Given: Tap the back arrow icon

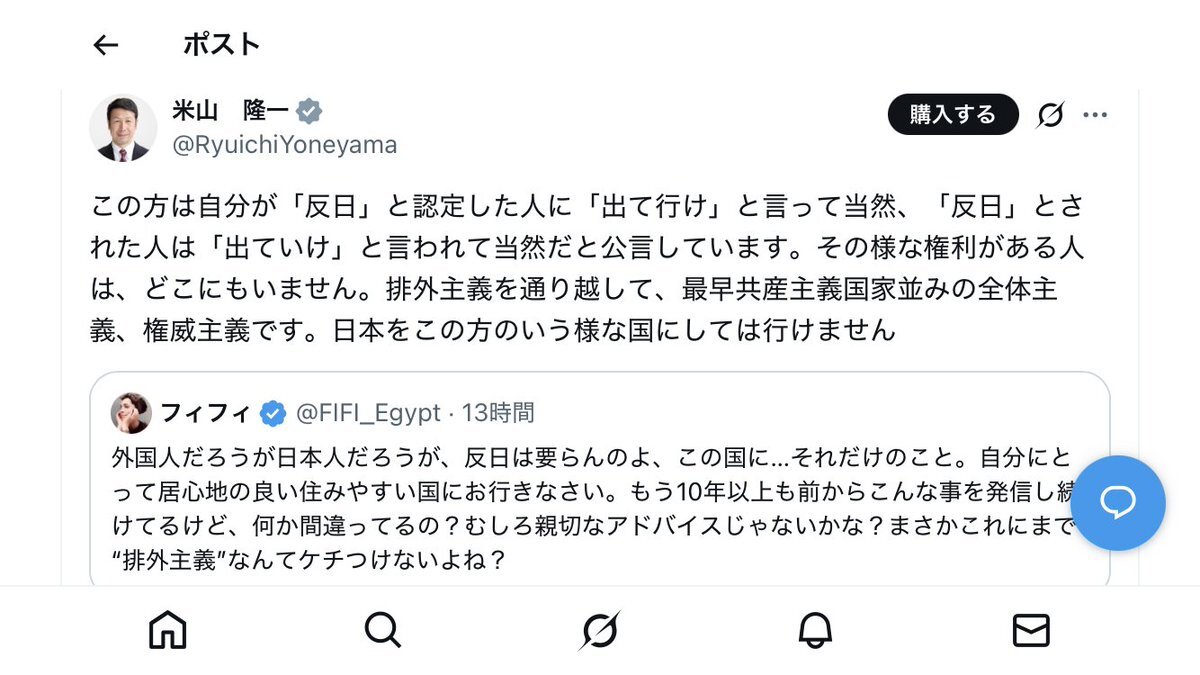Looking at the screenshot, I should click(105, 45).
